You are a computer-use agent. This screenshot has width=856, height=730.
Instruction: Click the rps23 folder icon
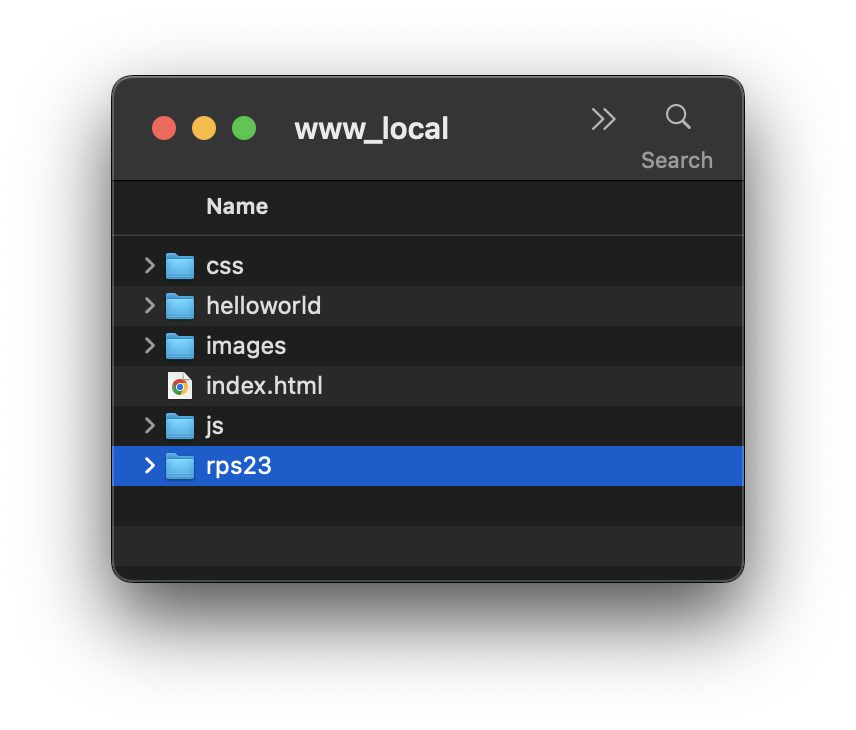pos(180,466)
